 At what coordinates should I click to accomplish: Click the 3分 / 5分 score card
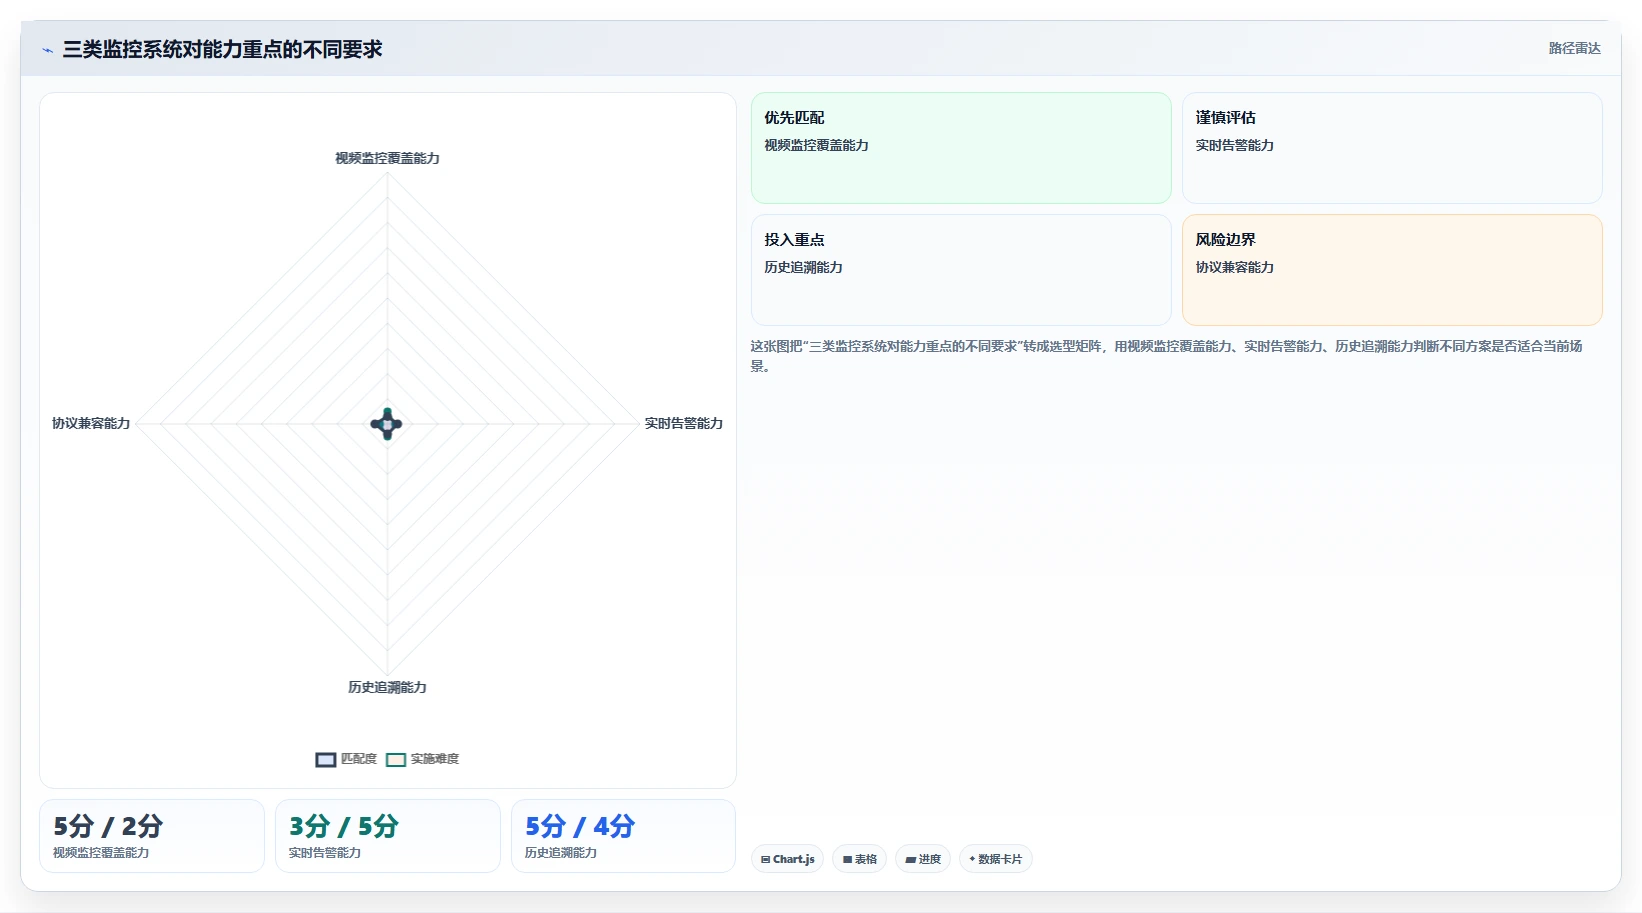click(x=388, y=836)
